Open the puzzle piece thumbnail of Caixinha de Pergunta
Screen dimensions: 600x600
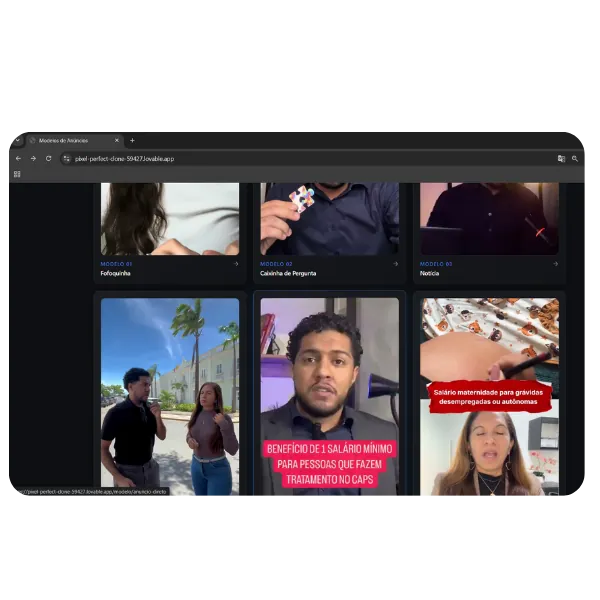pyautogui.click(x=329, y=219)
